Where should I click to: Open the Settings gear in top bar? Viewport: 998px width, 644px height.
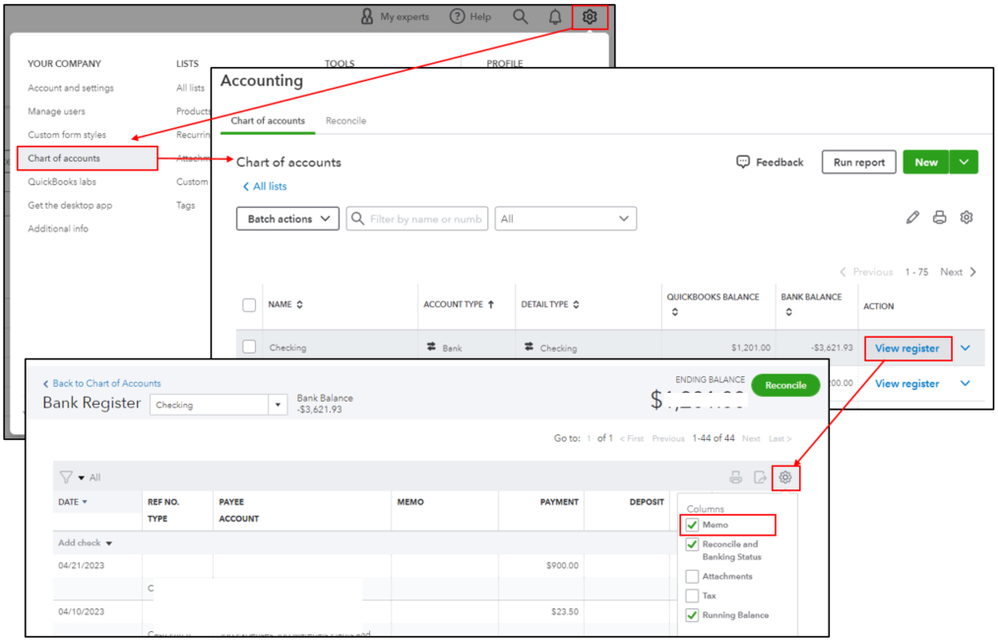589,17
